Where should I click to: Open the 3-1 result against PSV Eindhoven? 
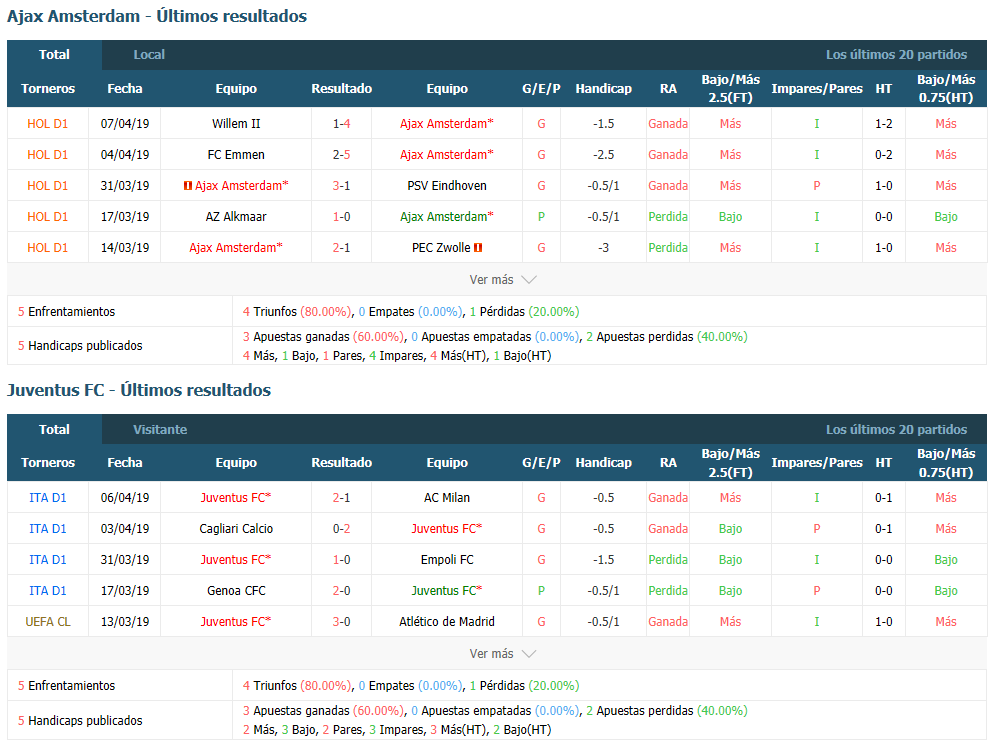(x=341, y=185)
